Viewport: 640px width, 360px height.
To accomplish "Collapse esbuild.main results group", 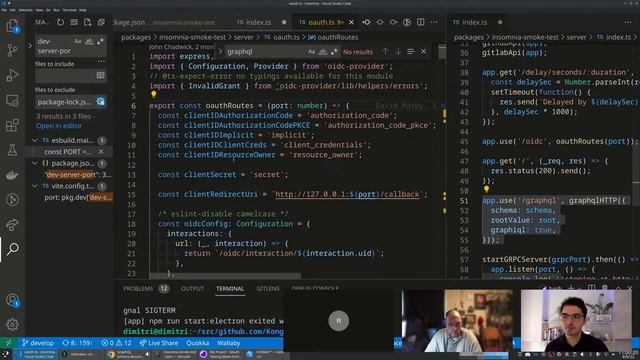I will coord(35,140).
